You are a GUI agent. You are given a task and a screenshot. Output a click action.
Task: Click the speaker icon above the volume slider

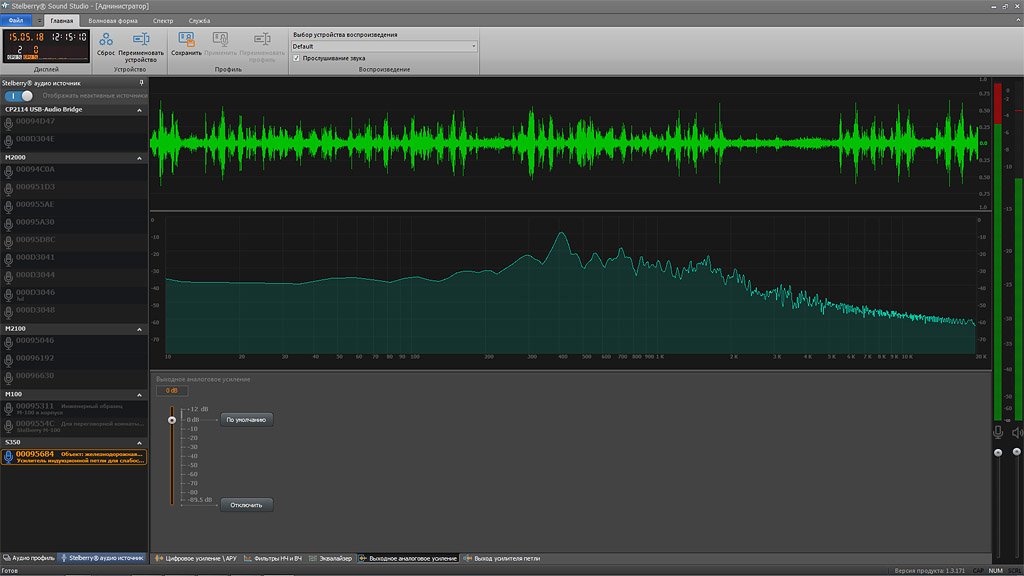[1017, 432]
